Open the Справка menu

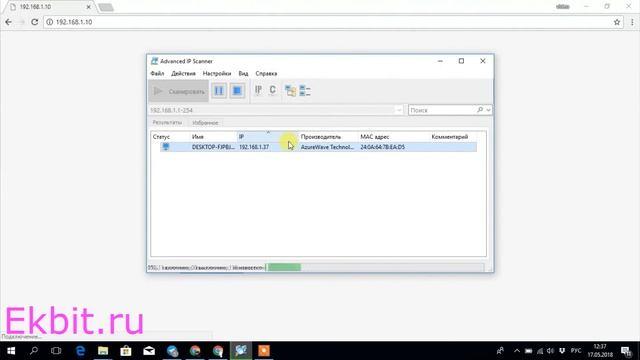(266, 73)
